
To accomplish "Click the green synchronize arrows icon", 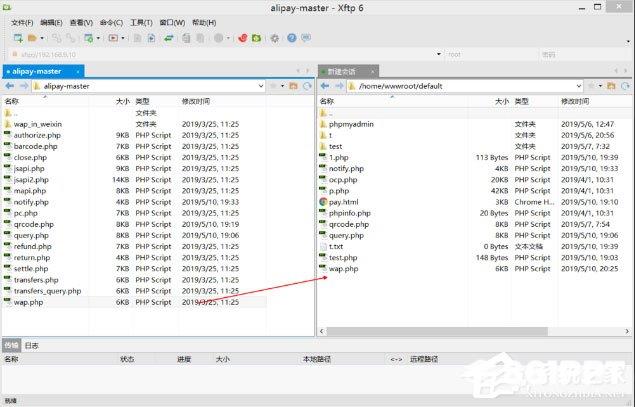I will pyautogui.click(x=169, y=38).
